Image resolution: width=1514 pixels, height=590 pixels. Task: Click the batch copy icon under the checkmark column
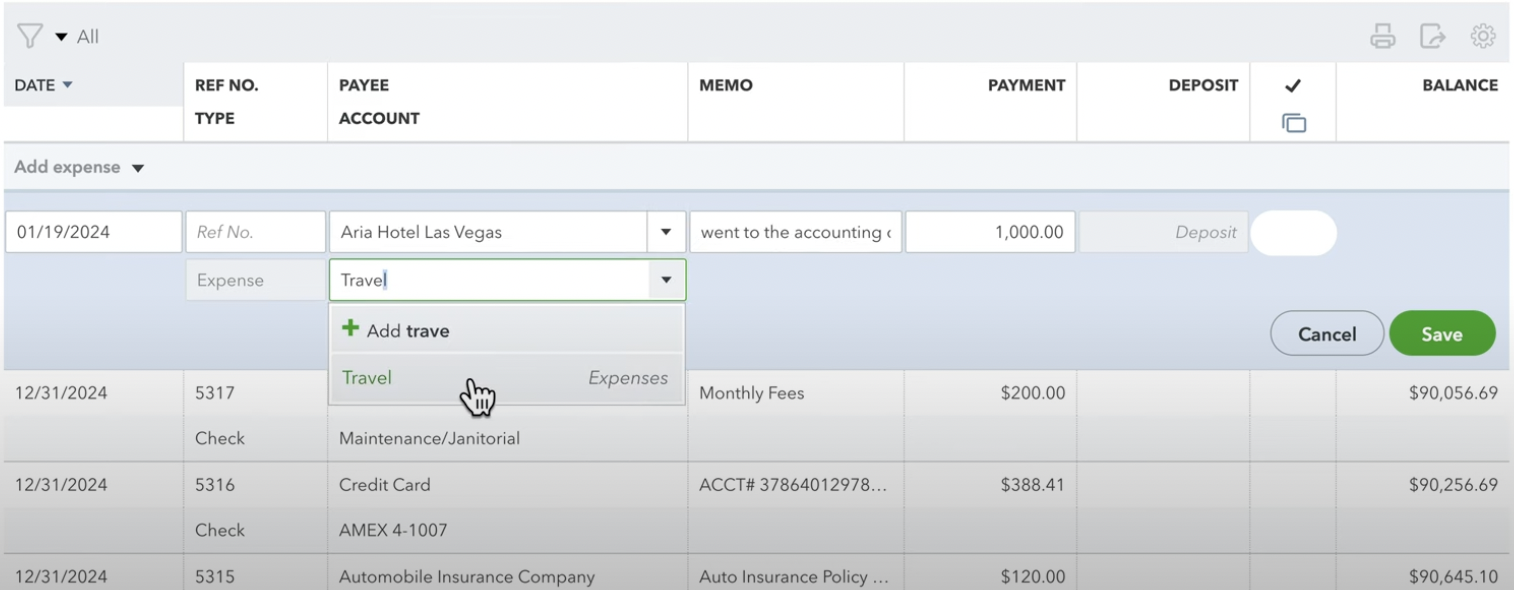coord(1294,121)
